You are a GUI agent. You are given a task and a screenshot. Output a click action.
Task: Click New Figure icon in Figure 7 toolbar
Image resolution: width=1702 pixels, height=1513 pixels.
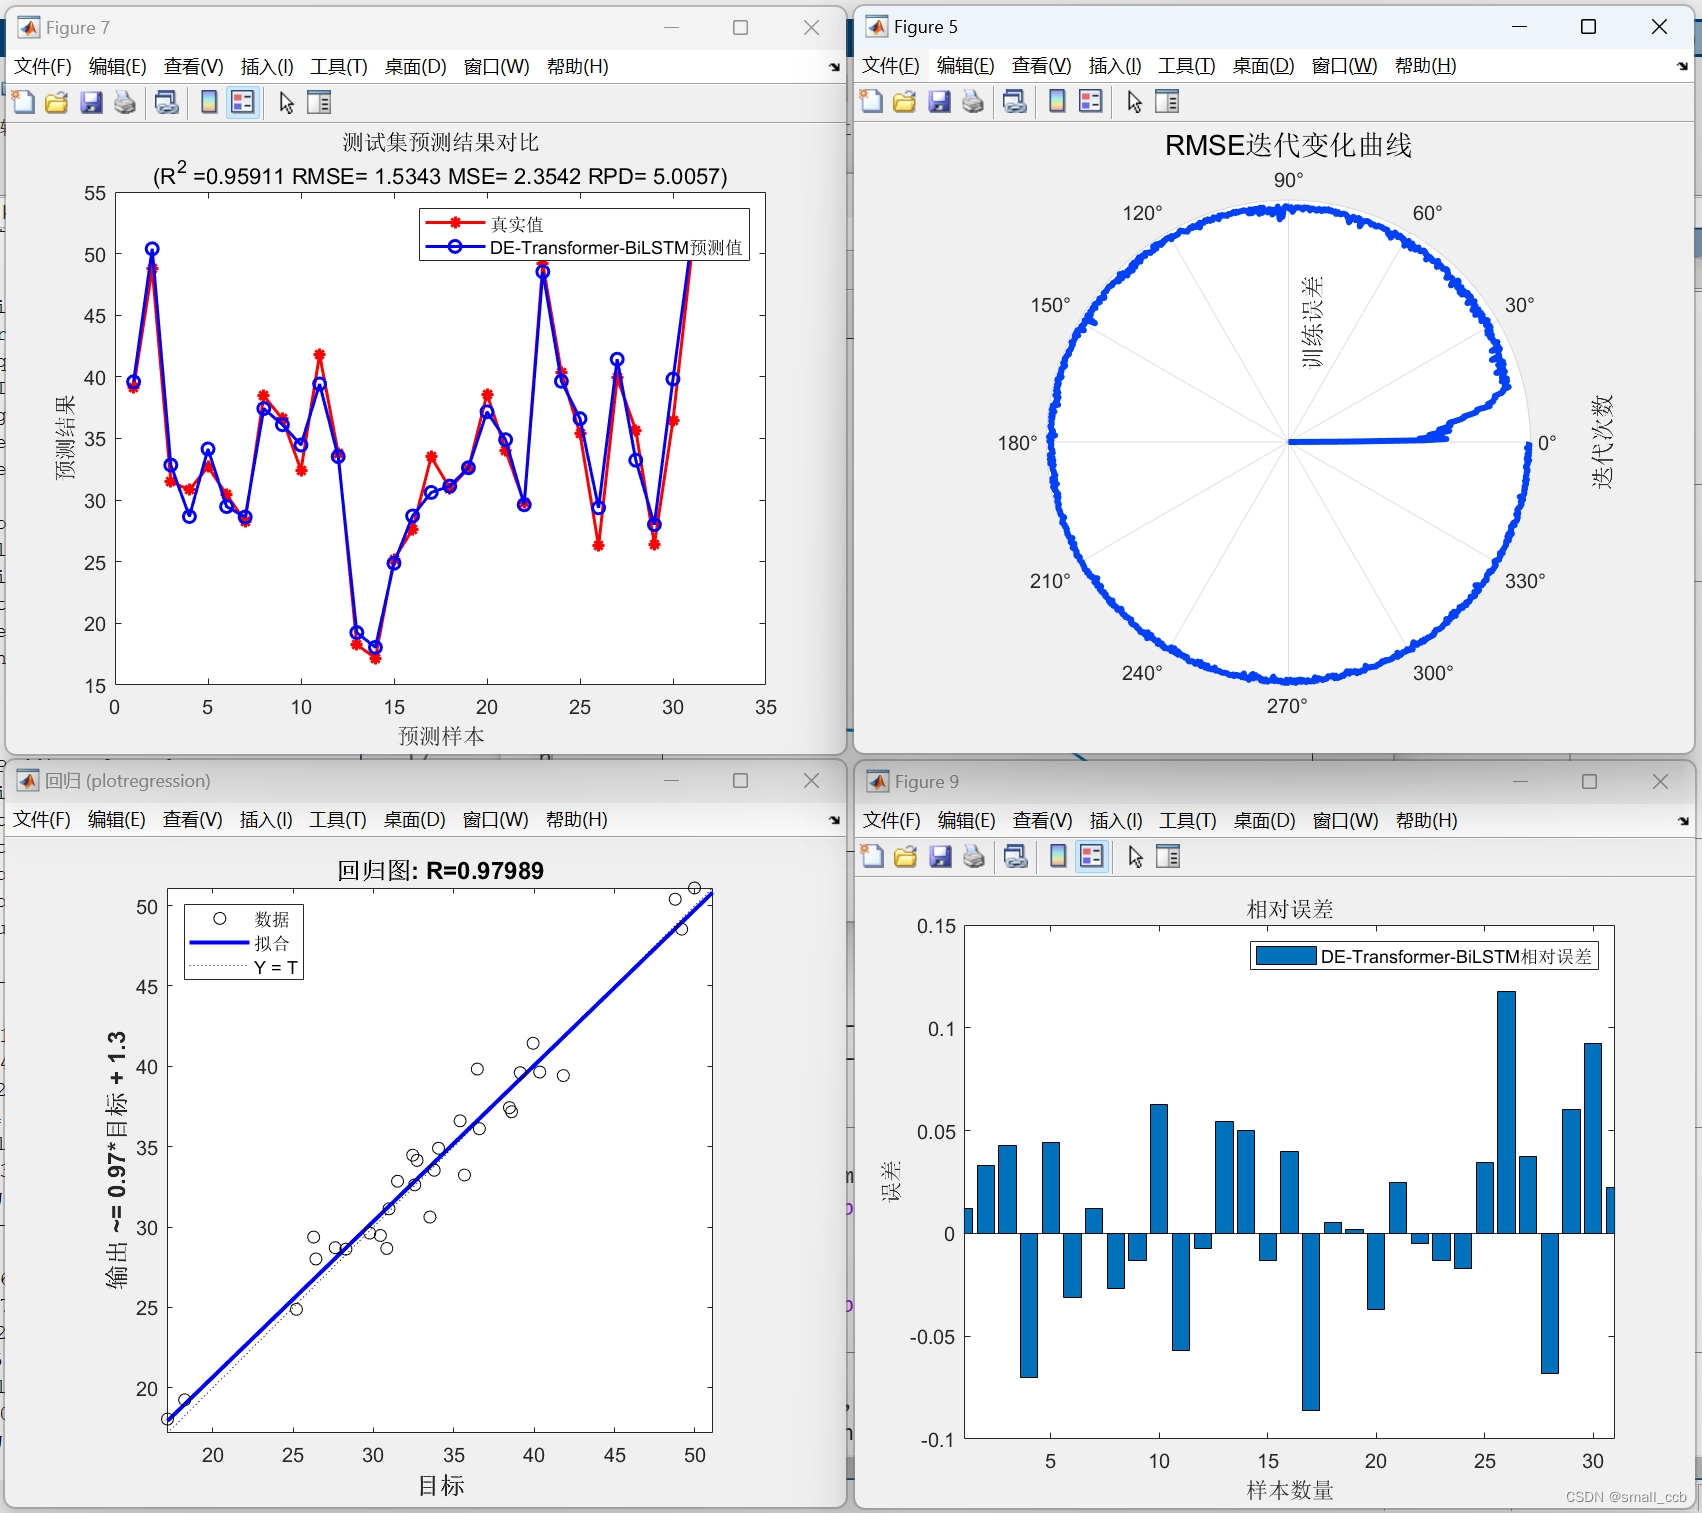point(23,102)
